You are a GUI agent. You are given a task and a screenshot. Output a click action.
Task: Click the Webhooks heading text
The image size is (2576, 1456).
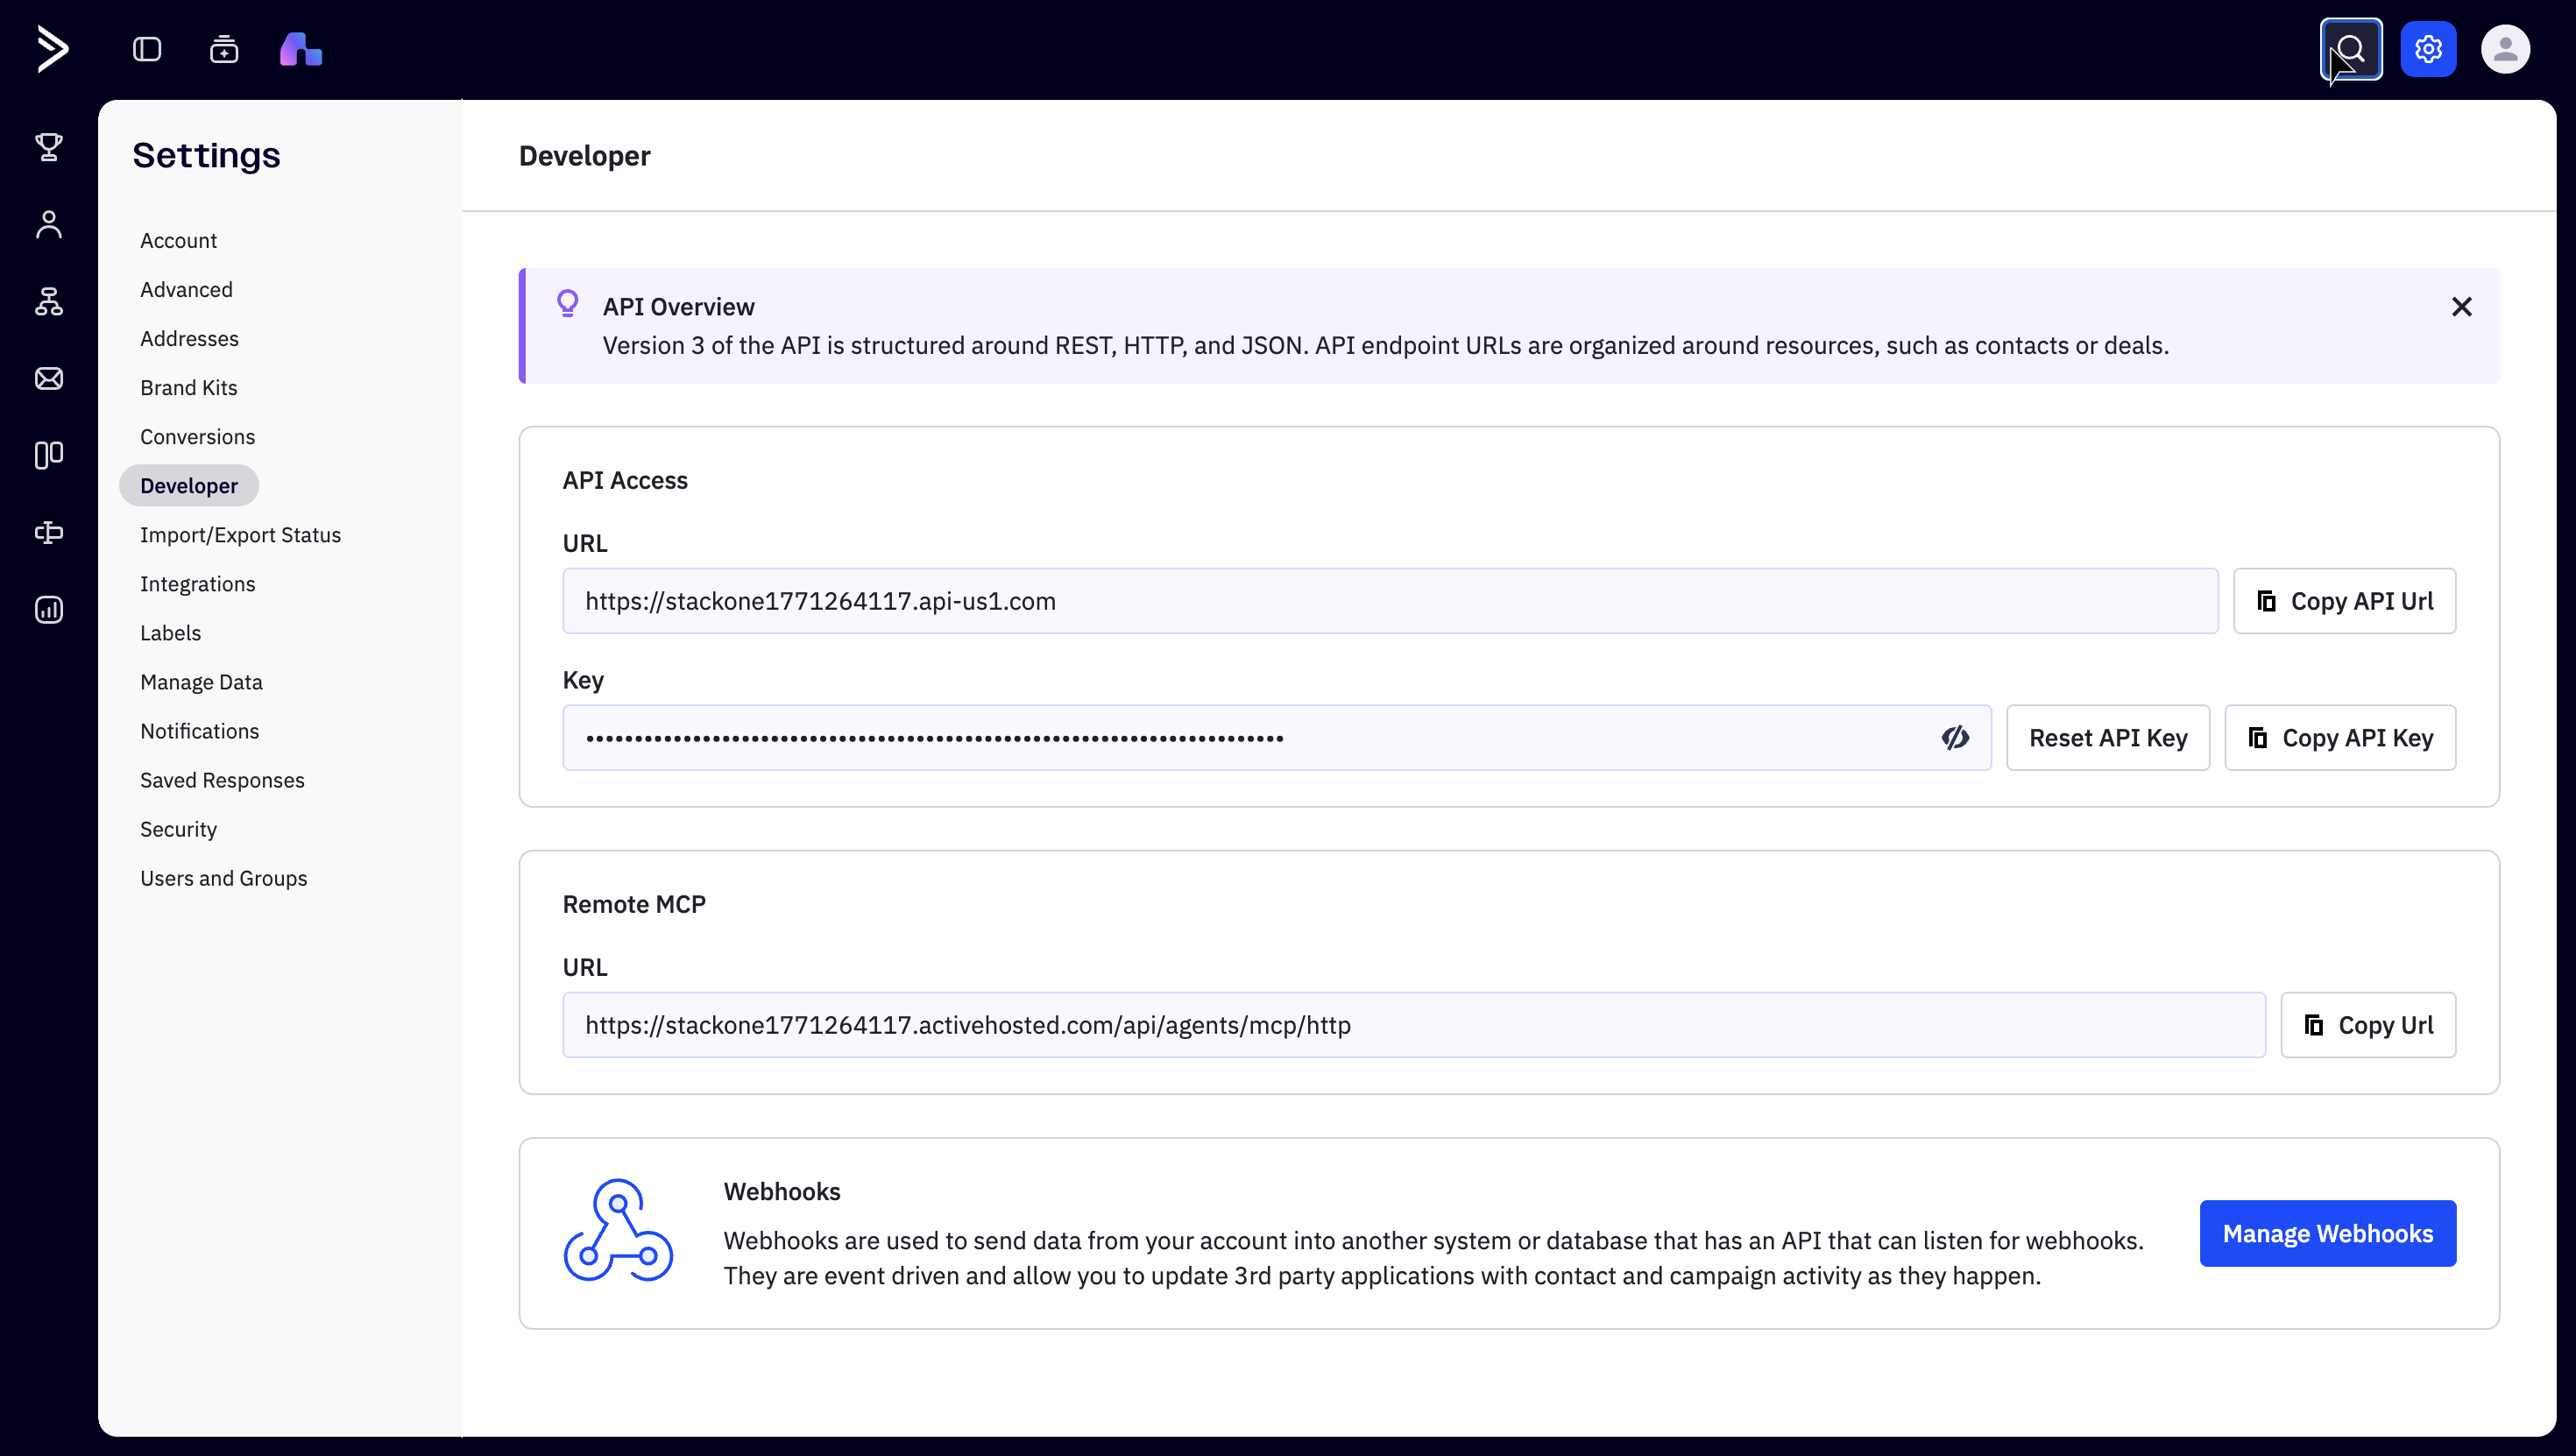tap(782, 1191)
